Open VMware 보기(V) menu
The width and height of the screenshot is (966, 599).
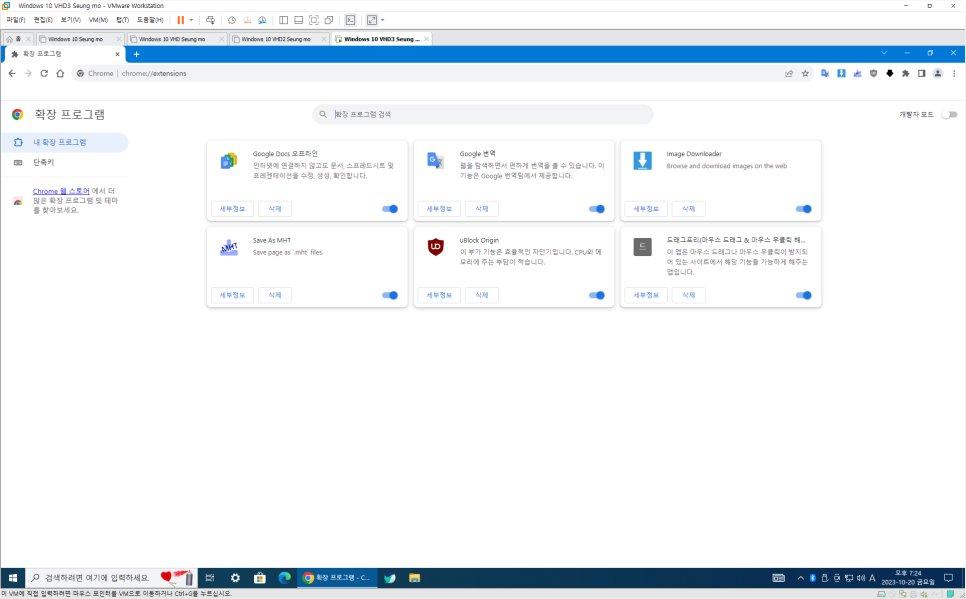pyautogui.click(x=70, y=20)
